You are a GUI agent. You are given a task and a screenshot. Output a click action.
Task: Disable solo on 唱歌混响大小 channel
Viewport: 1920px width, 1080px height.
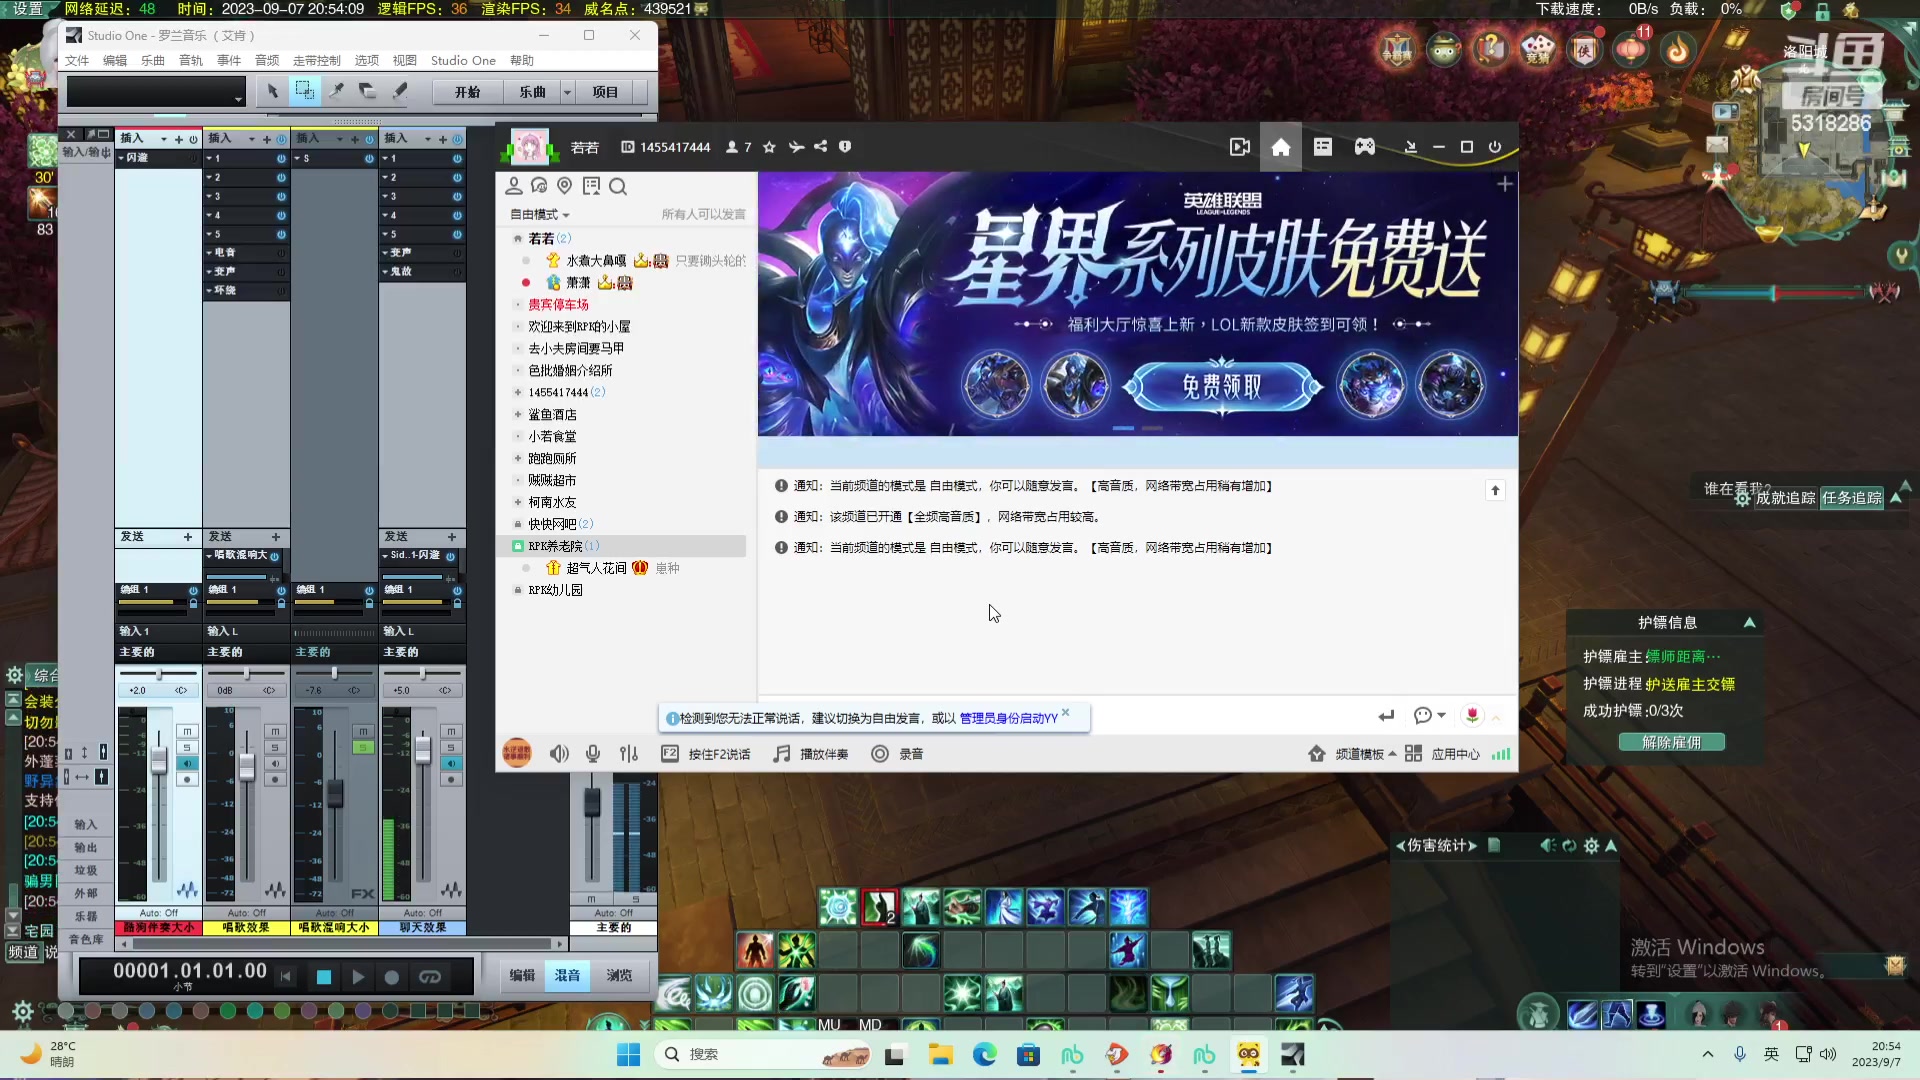coord(363,747)
